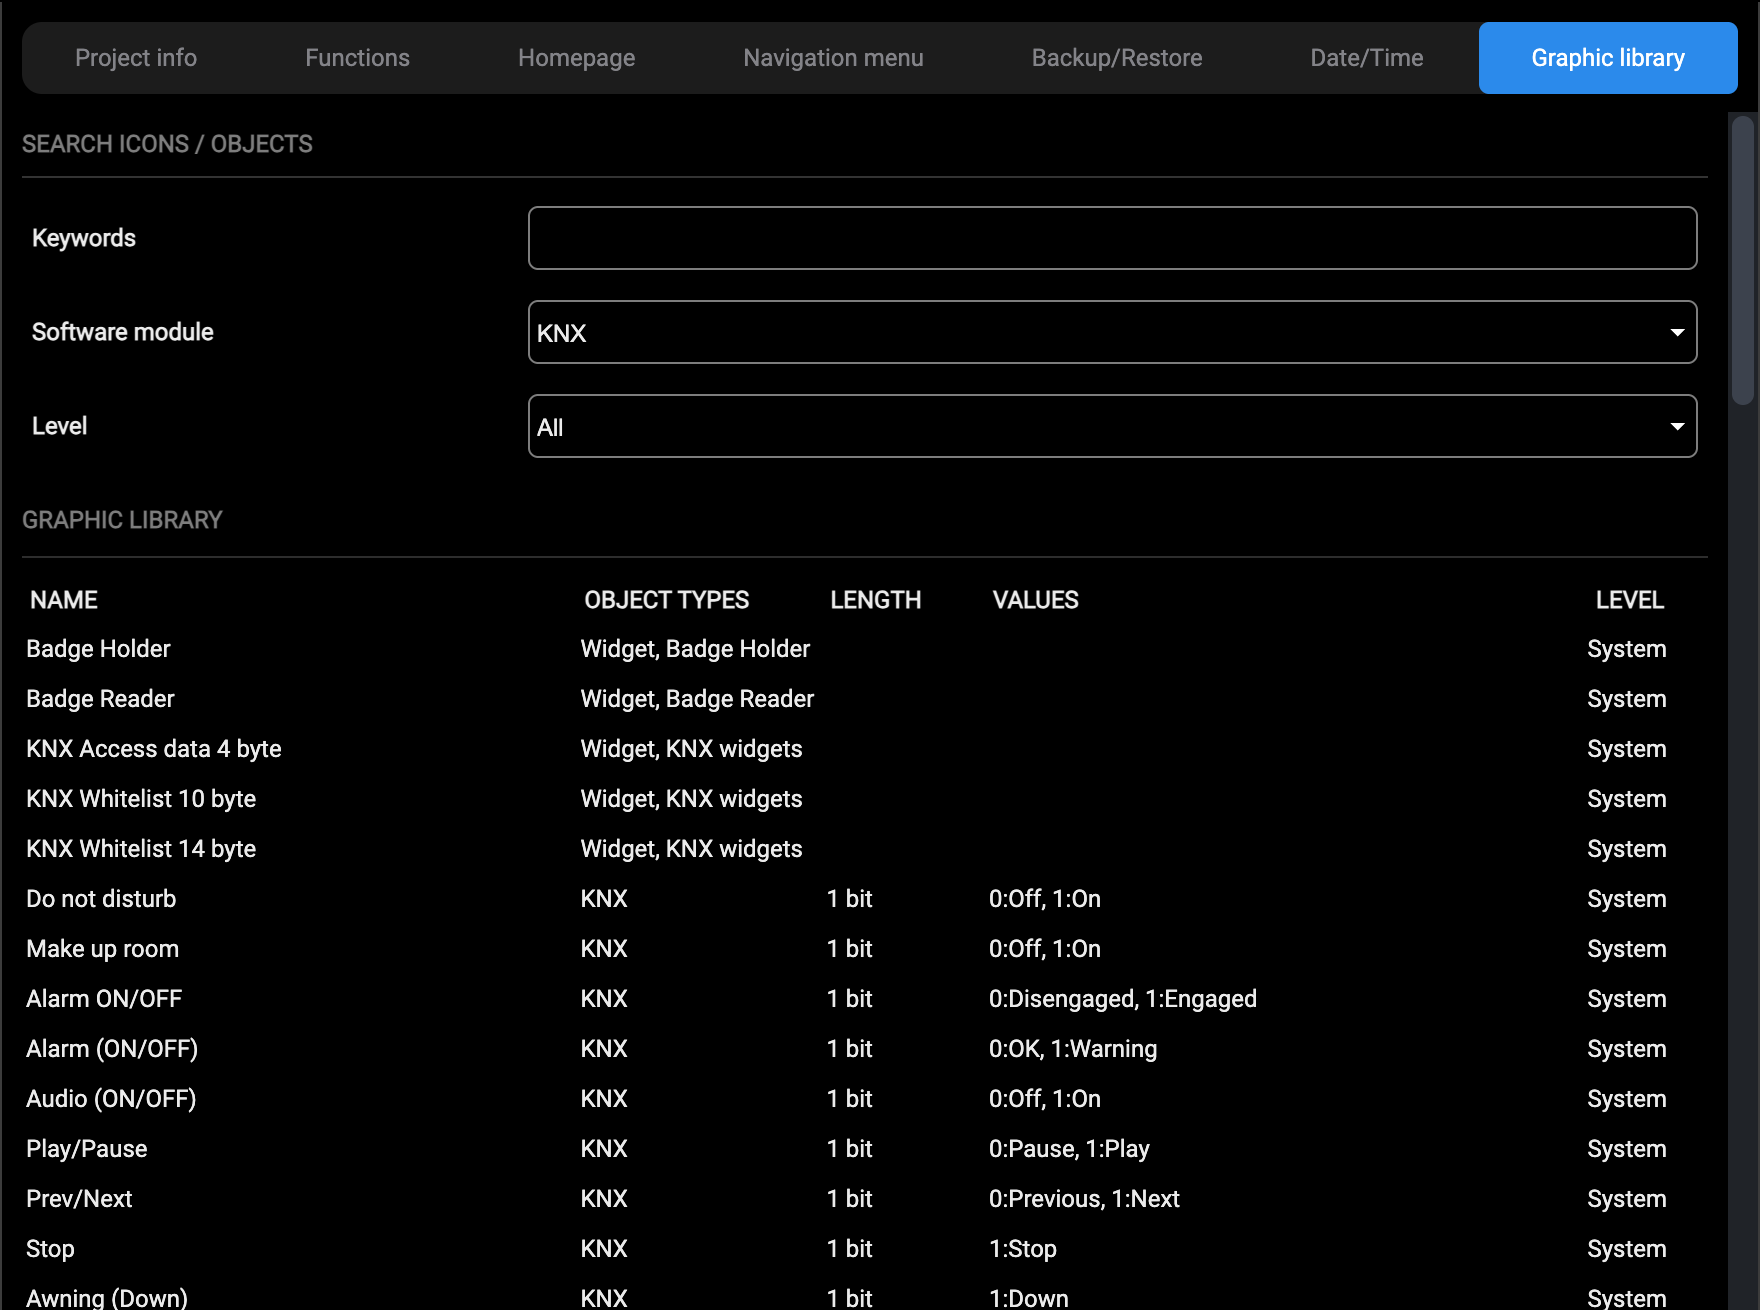Click the '1:Stop' values cell
The width and height of the screenshot is (1760, 1310).
[1023, 1249]
